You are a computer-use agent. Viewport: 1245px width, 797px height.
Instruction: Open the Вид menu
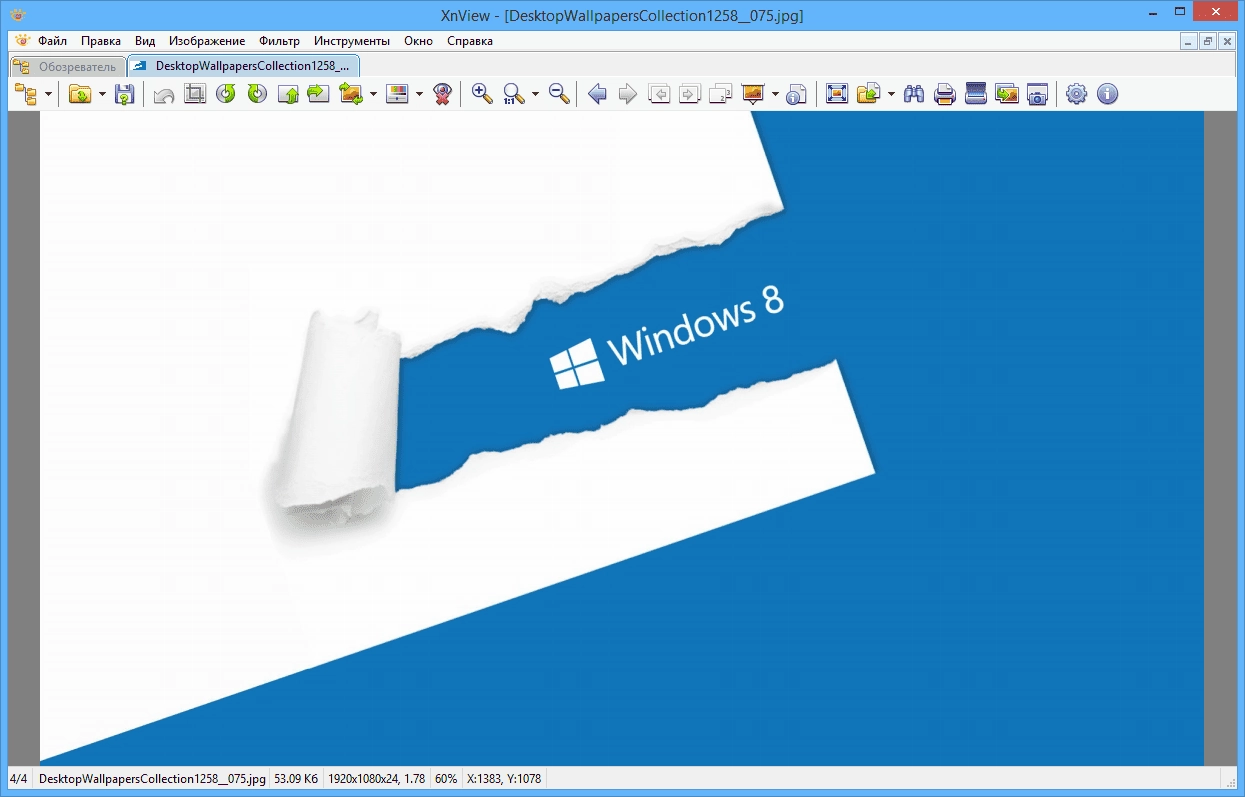(145, 41)
